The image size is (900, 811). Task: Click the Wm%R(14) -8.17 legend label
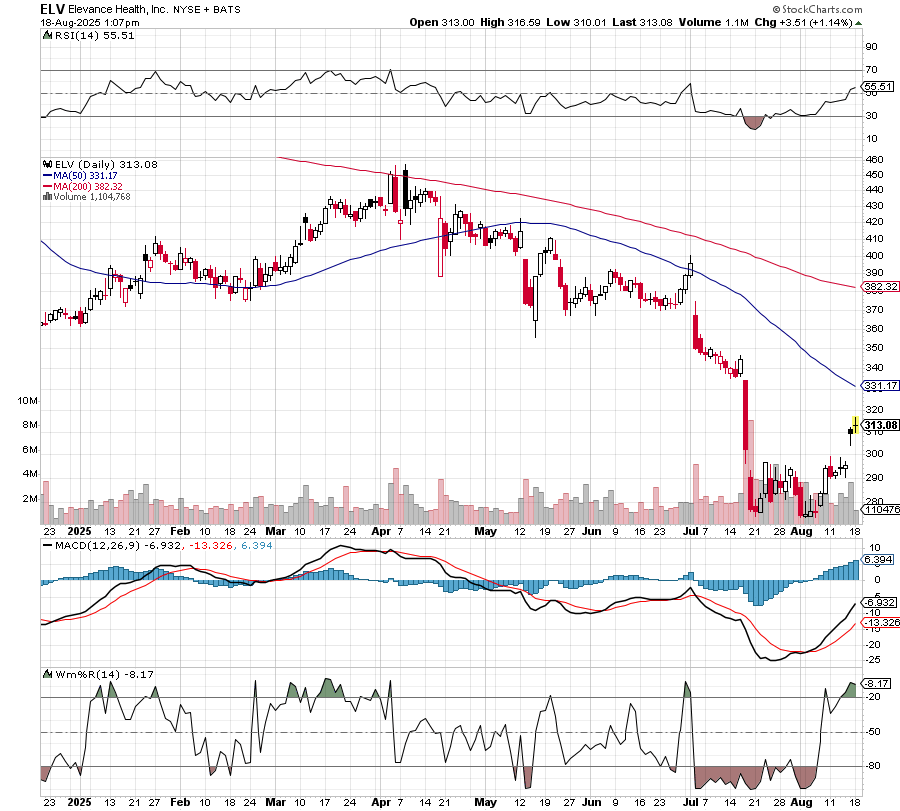click(104, 674)
